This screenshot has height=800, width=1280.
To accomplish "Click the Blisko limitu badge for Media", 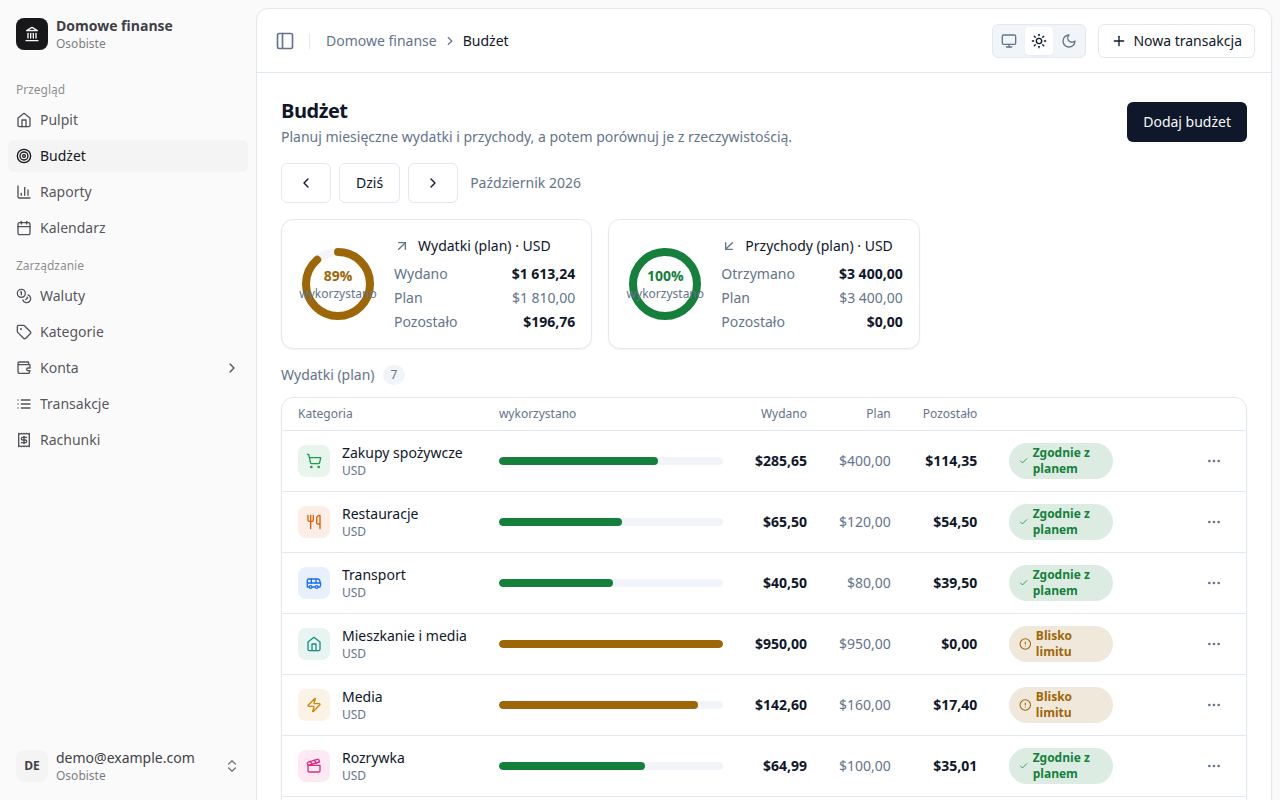I will pos(1061,705).
